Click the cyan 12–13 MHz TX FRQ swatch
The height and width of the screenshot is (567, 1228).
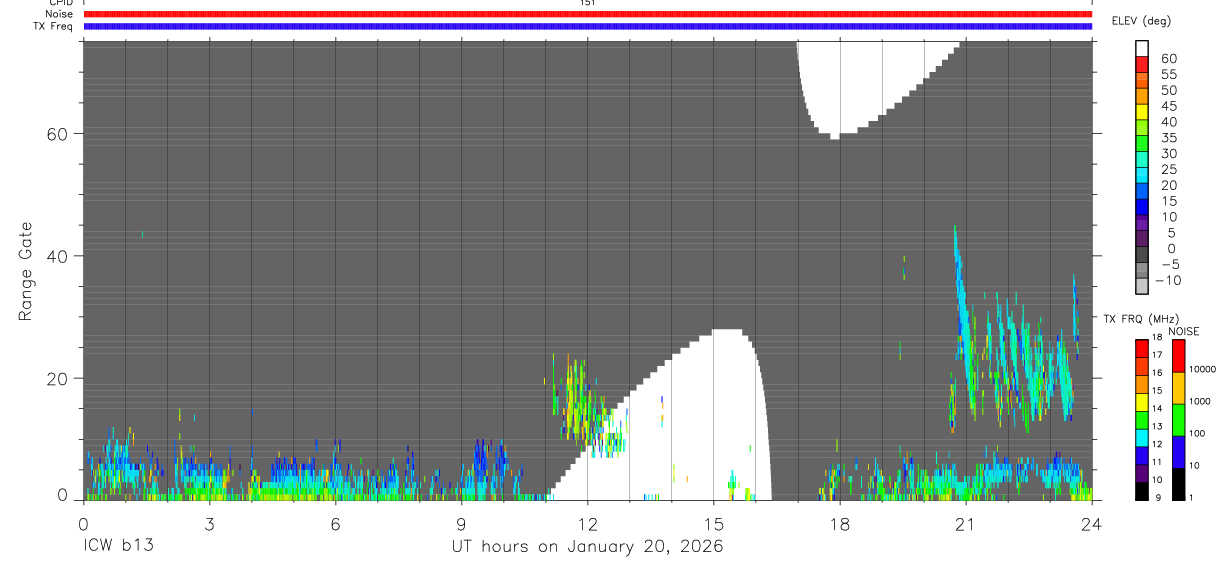coord(1142,437)
